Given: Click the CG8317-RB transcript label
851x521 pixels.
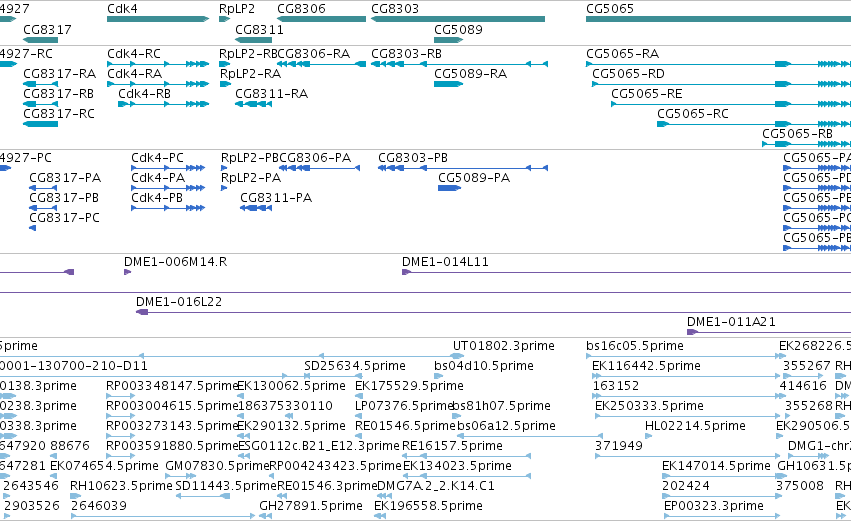Looking at the screenshot, I should pos(59,94).
